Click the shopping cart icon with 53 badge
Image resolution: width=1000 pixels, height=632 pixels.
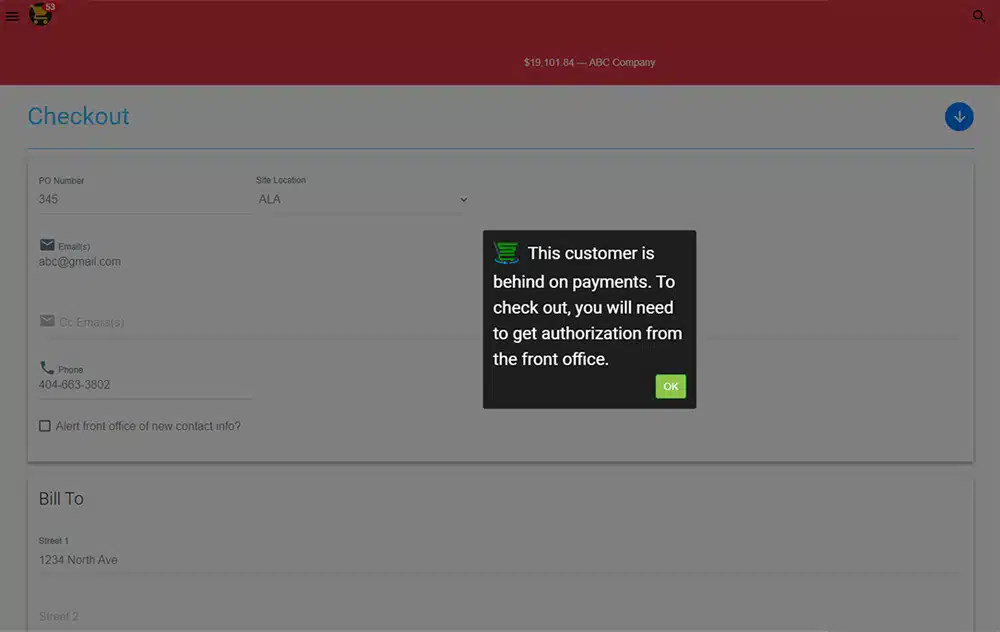tap(41, 15)
